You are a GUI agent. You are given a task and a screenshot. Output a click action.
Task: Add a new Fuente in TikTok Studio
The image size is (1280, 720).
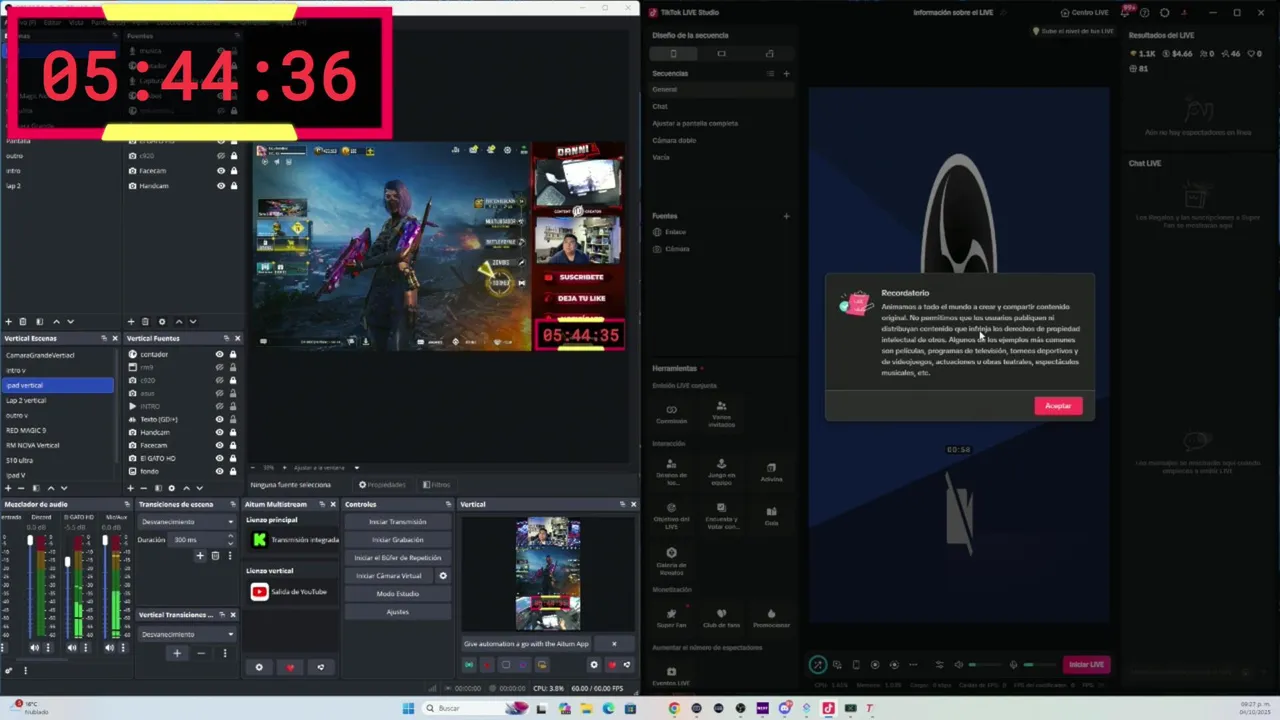786,216
